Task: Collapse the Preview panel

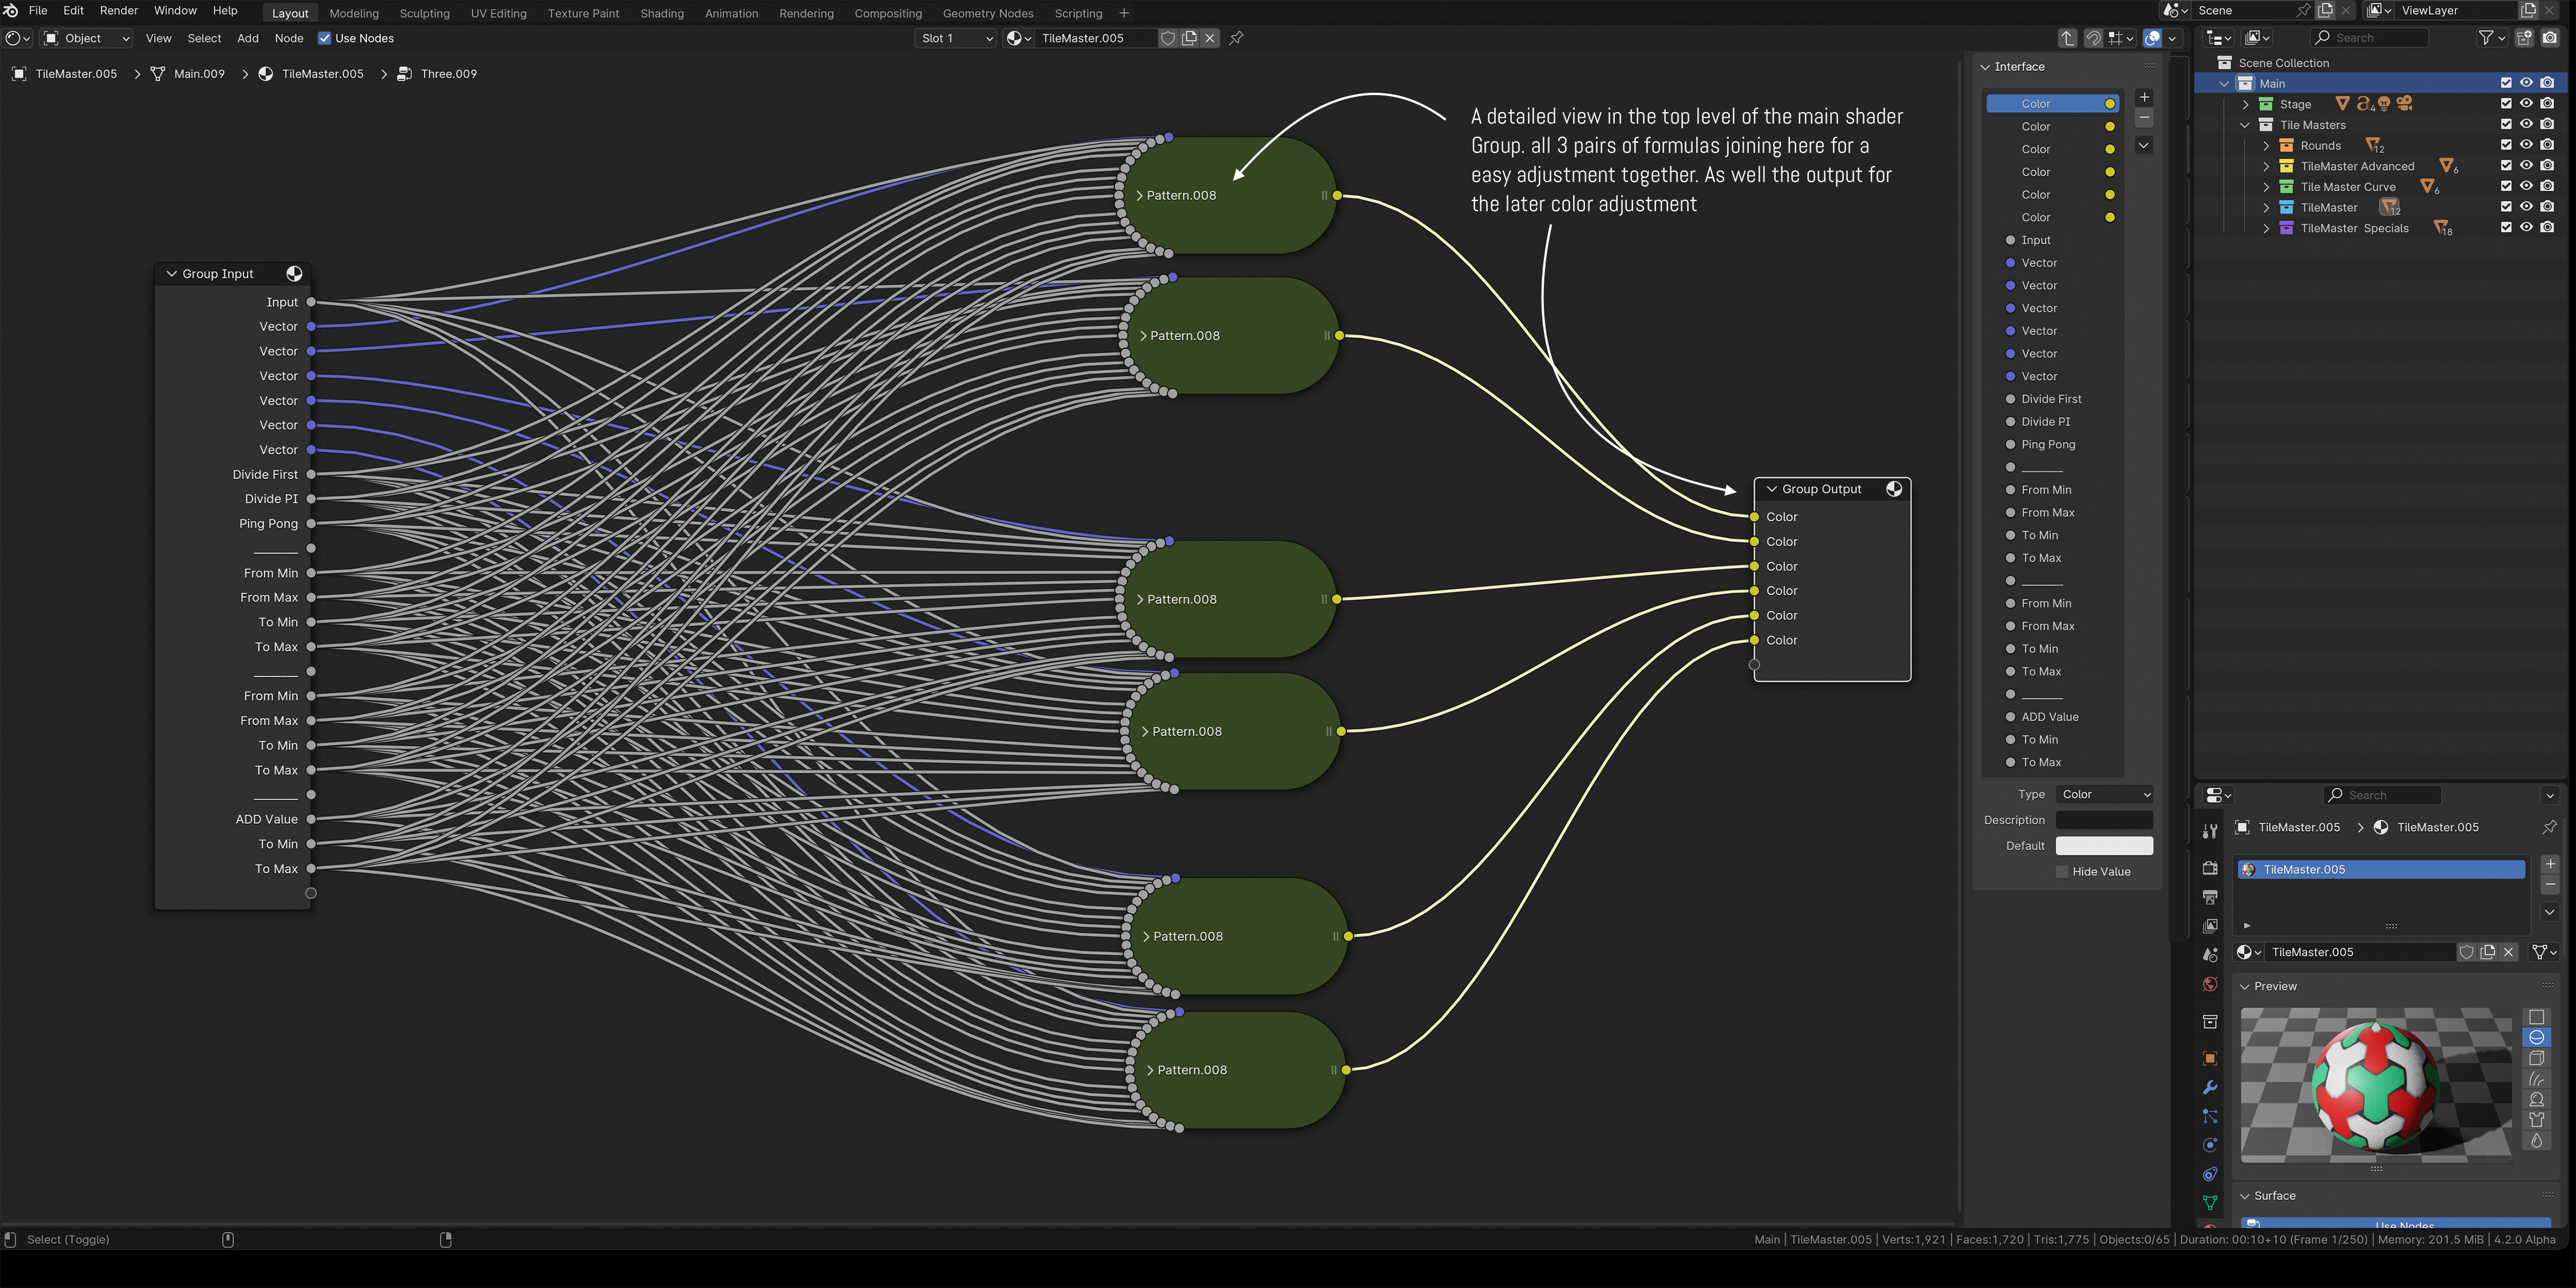Action: pyautogui.click(x=2245, y=986)
